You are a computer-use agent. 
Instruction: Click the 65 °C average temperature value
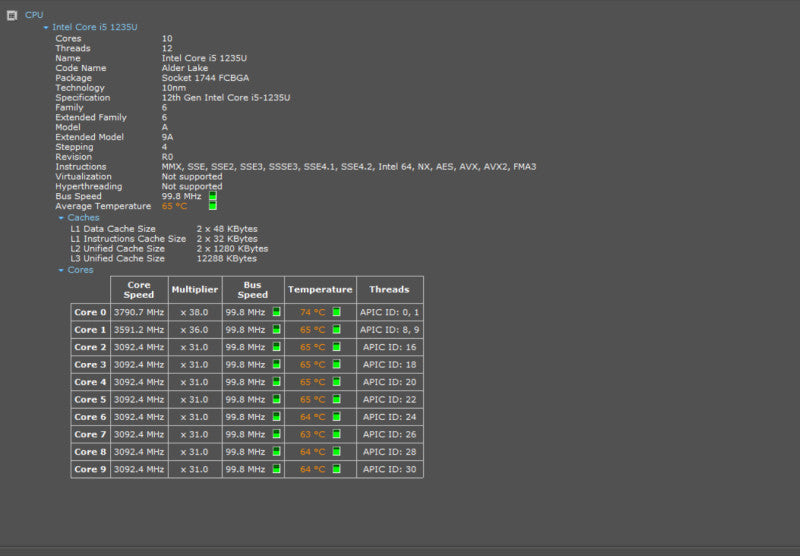click(174, 206)
